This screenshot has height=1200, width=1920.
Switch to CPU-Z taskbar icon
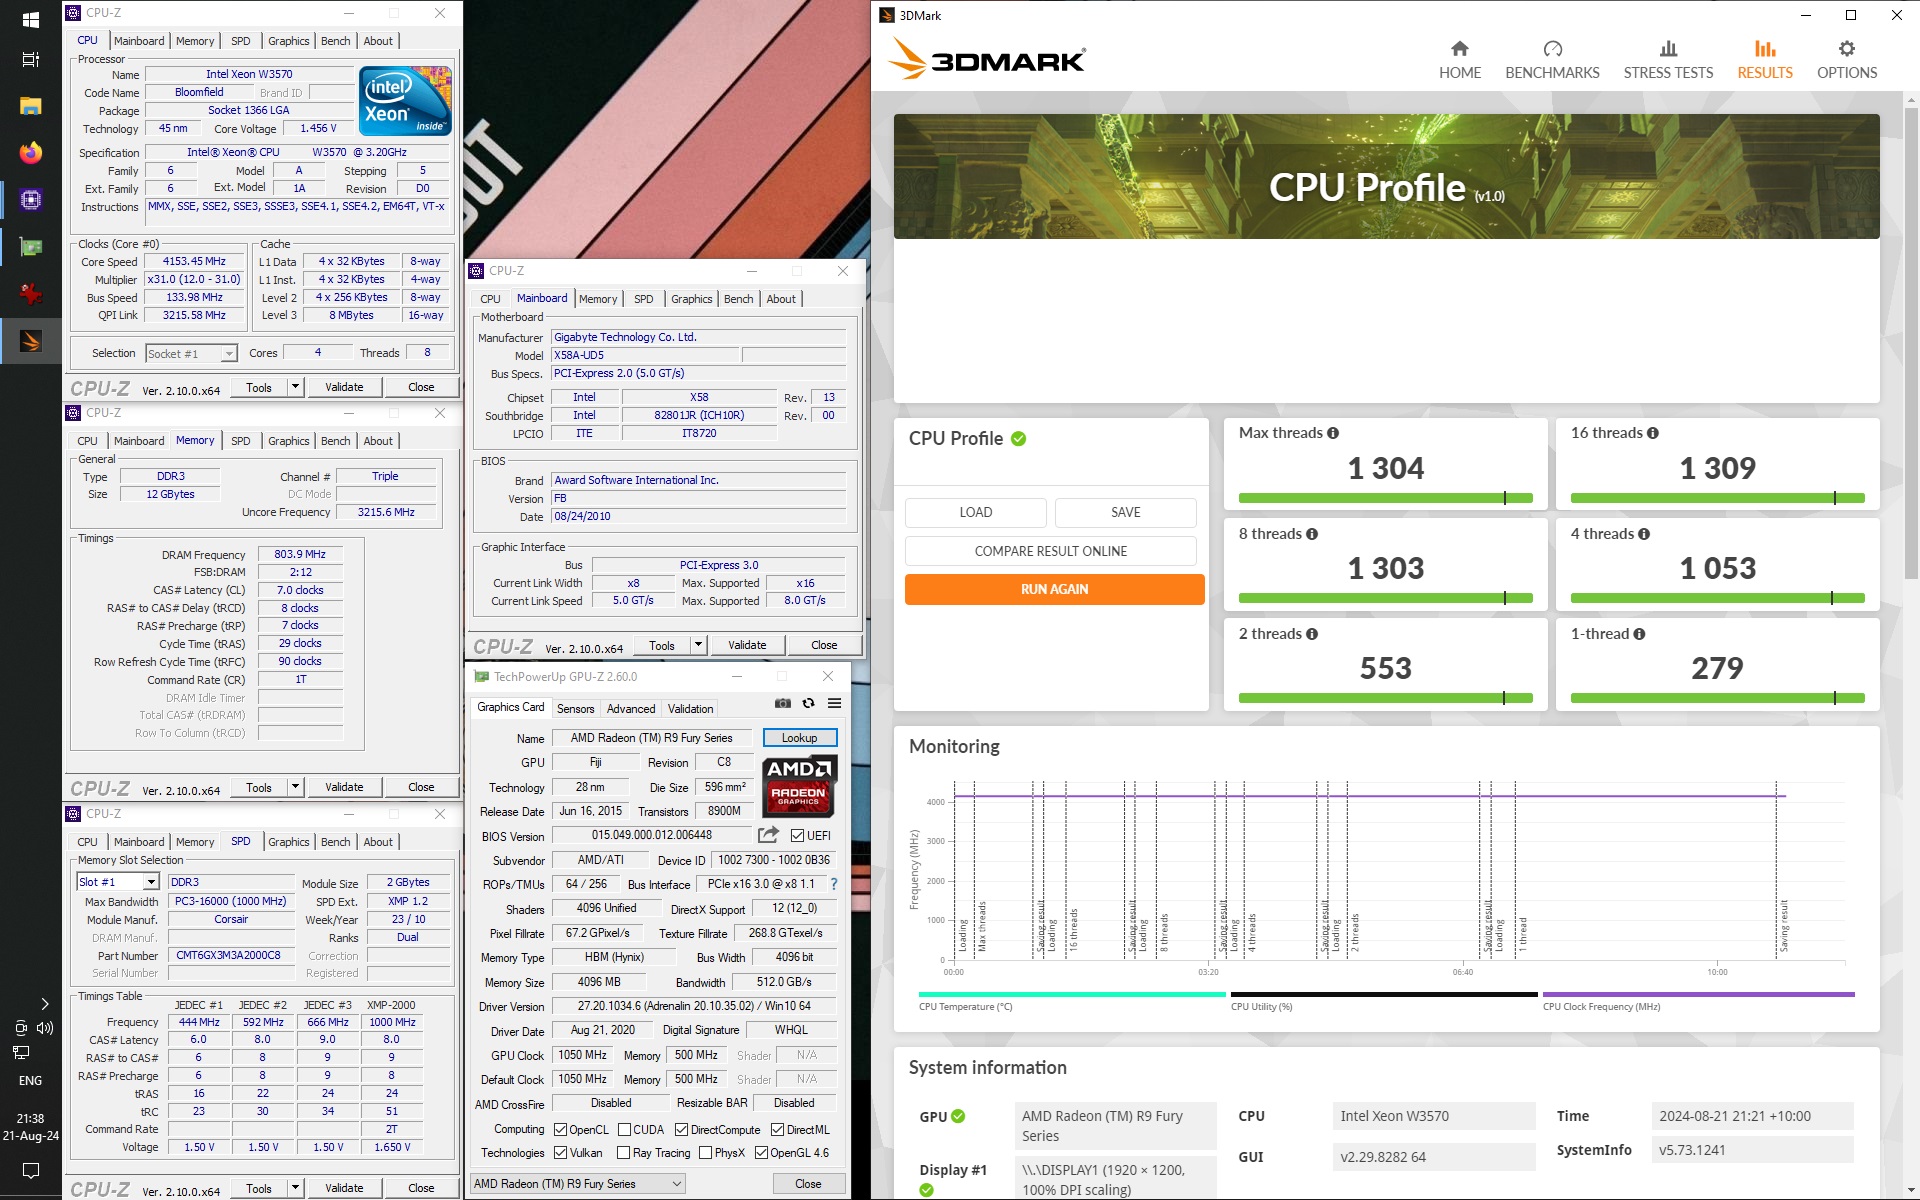point(30,199)
